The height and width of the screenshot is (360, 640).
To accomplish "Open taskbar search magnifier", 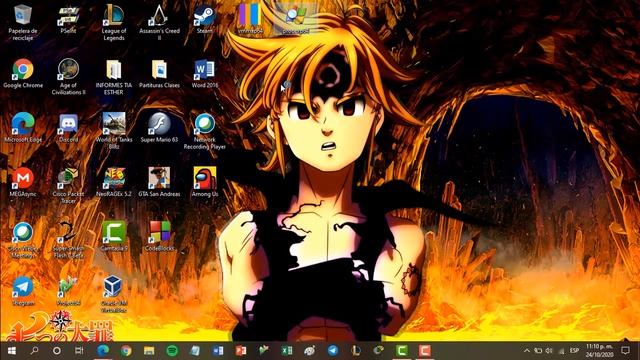I will point(34,351).
